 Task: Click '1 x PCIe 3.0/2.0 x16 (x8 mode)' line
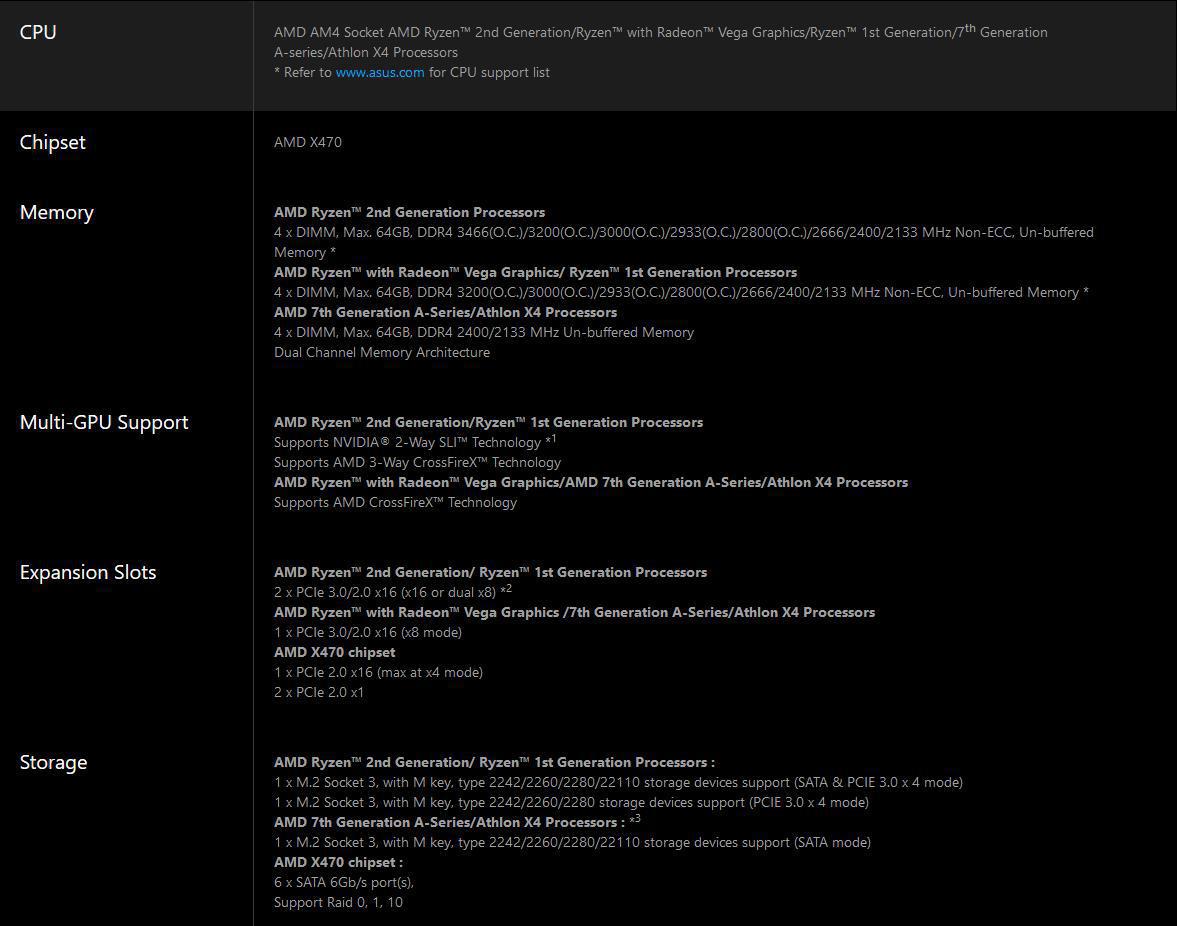point(368,633)
